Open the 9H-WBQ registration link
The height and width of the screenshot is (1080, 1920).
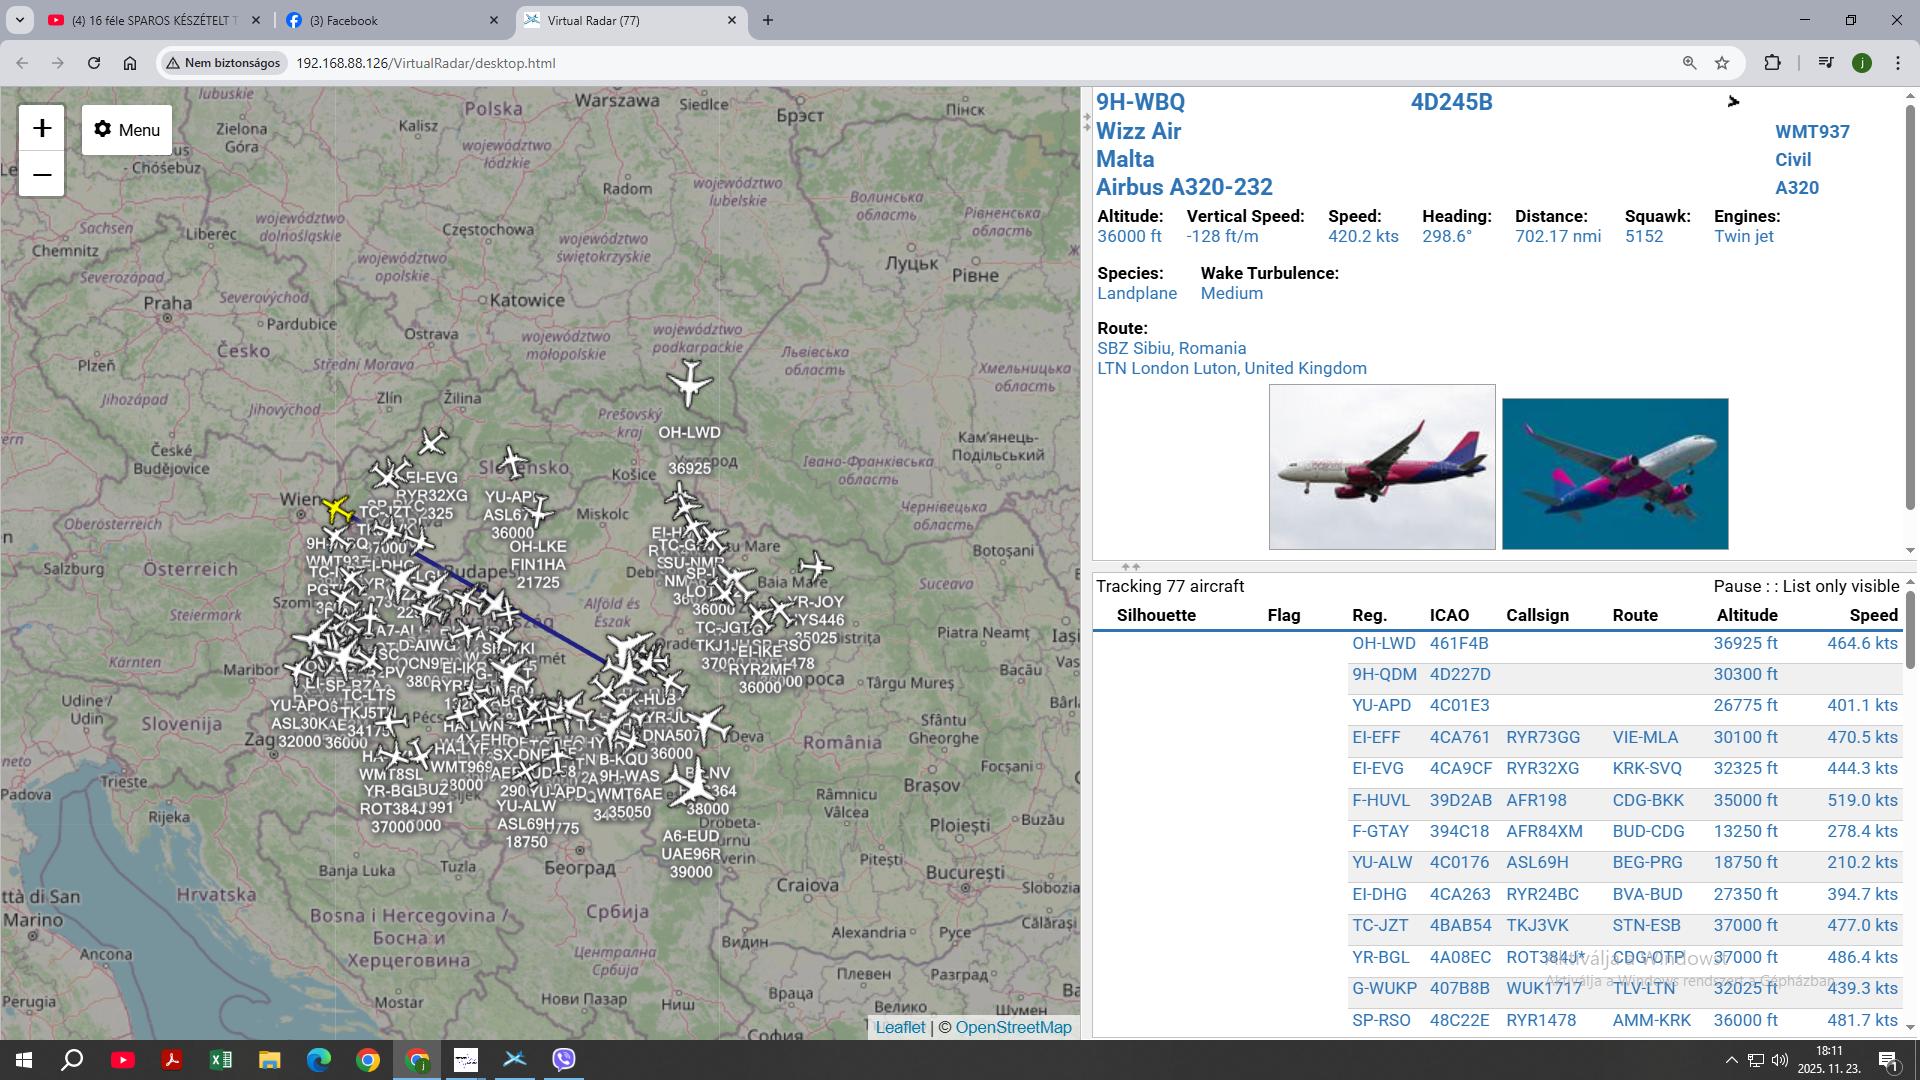click(1140, 102)
